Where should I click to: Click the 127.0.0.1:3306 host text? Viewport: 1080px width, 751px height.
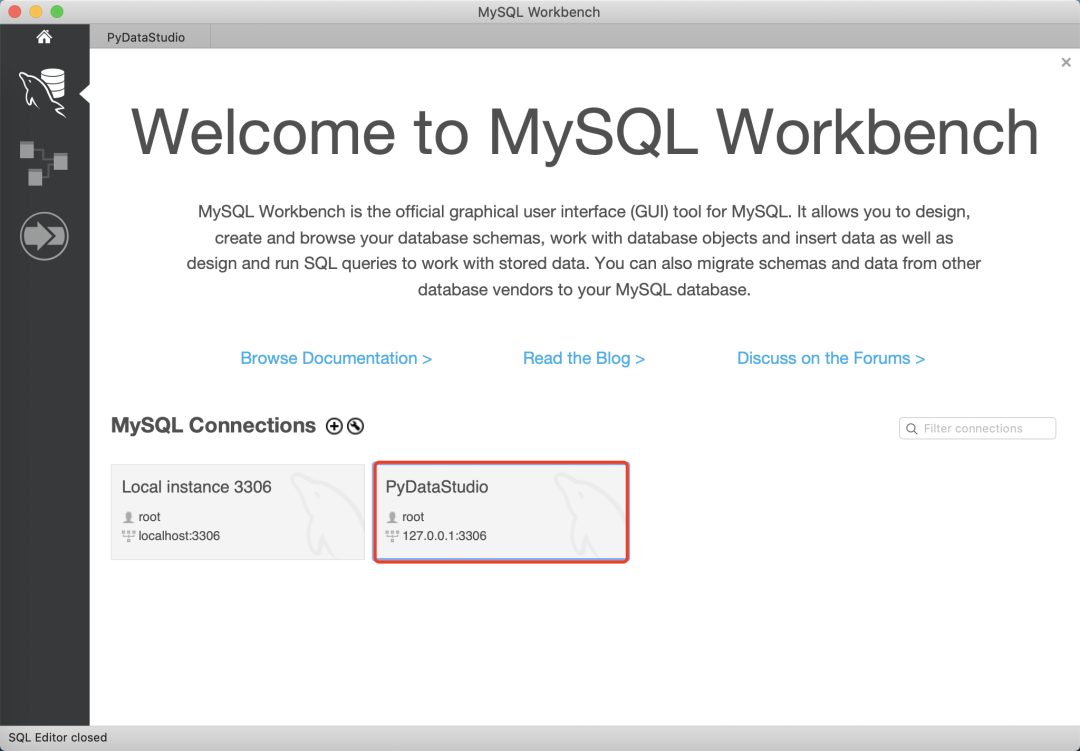(444, 535)
